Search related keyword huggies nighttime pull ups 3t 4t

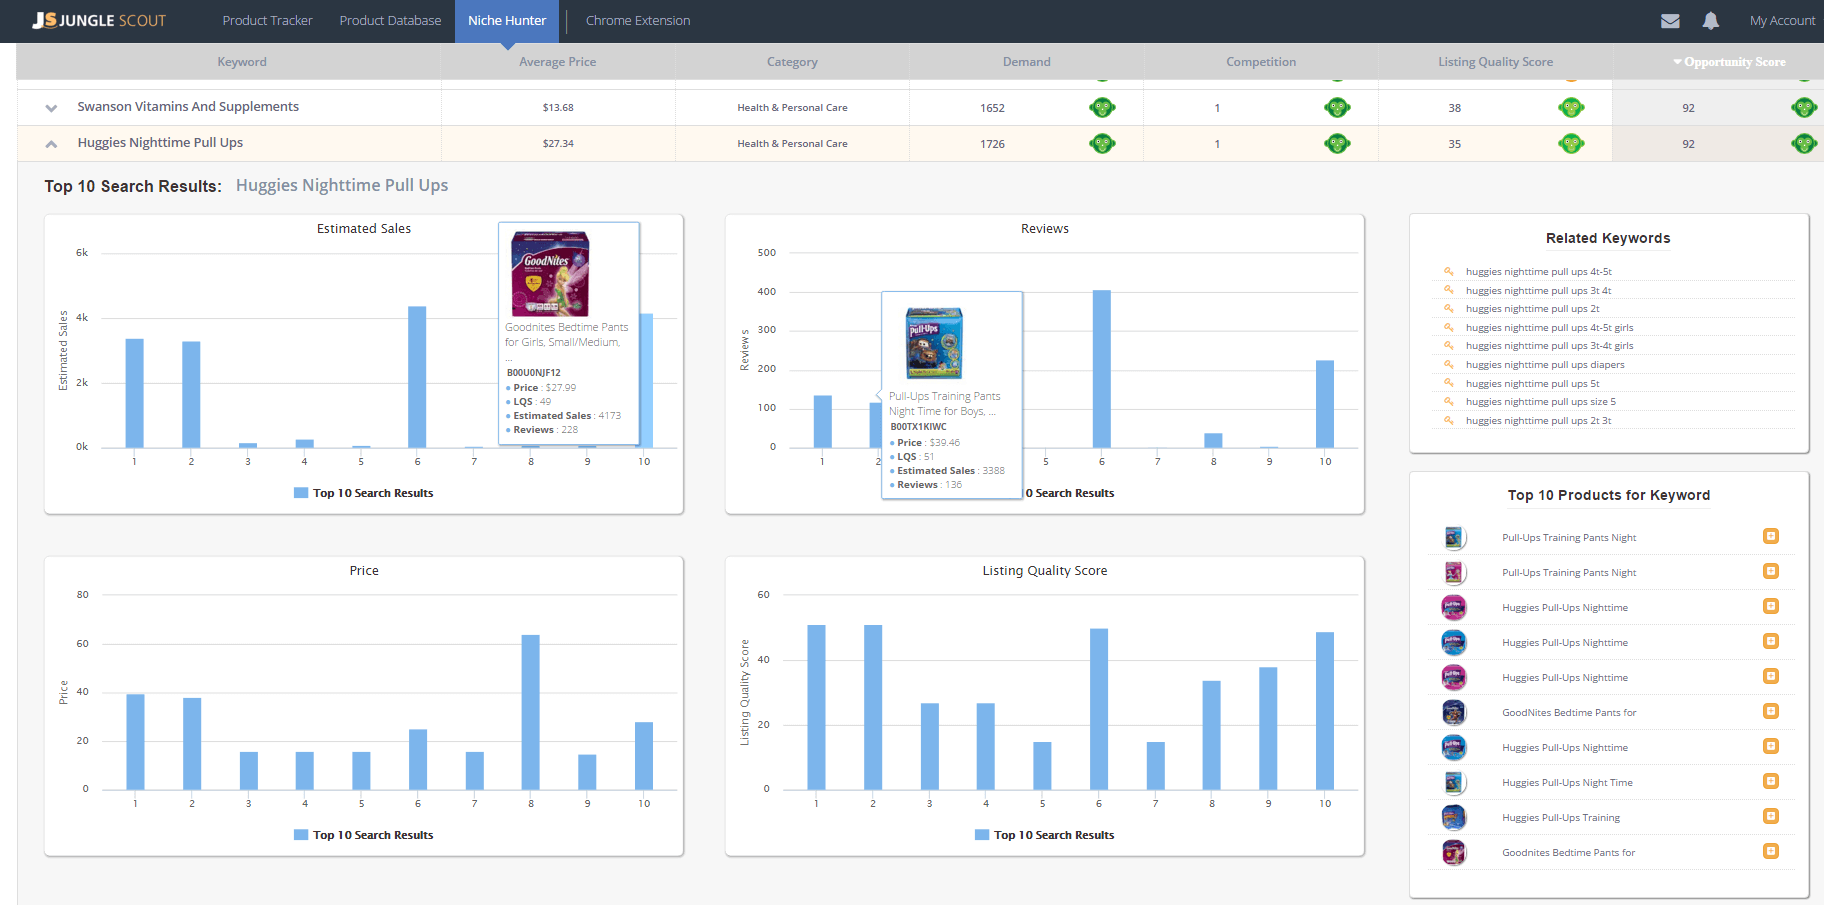tap(1538, 291)
